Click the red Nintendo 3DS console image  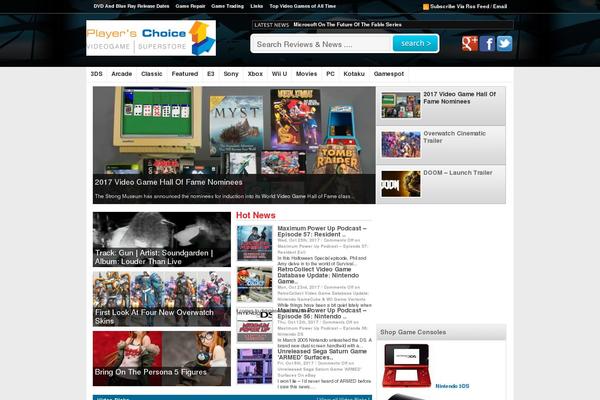(x=407, y=366)
